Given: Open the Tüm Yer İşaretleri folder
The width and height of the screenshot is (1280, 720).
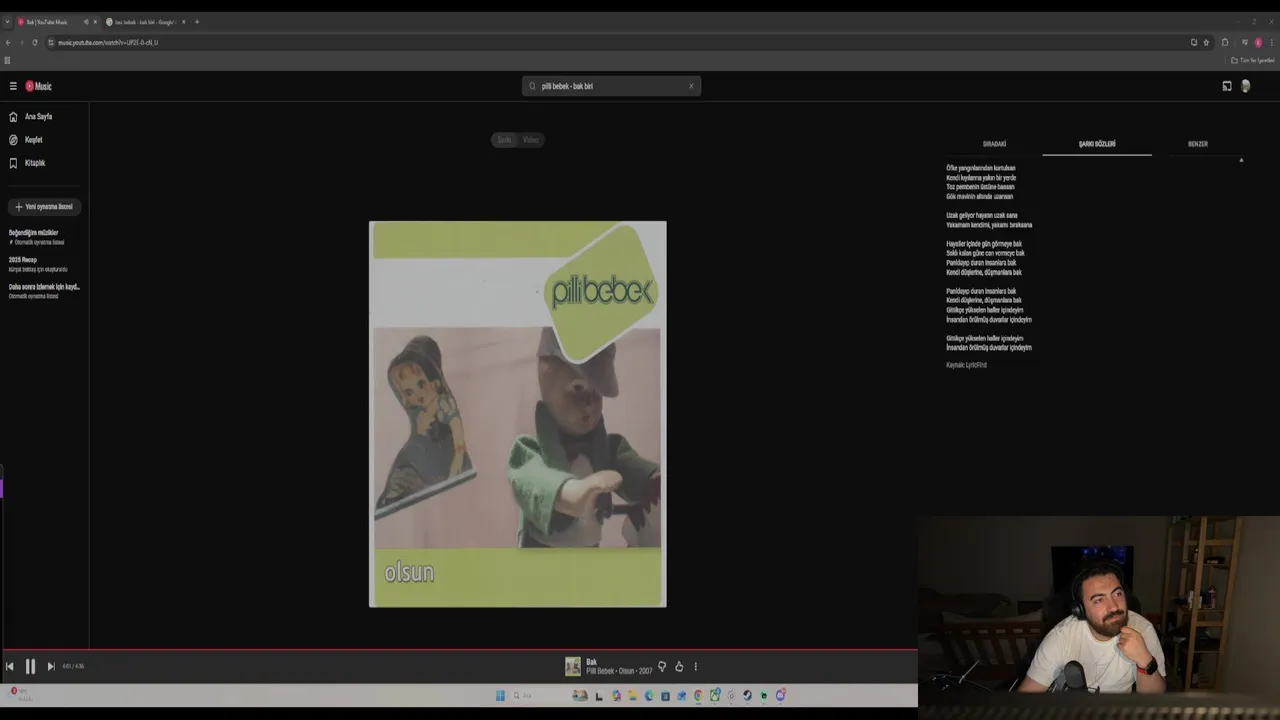Looking at the screenshot, I should click(1253, 60).
